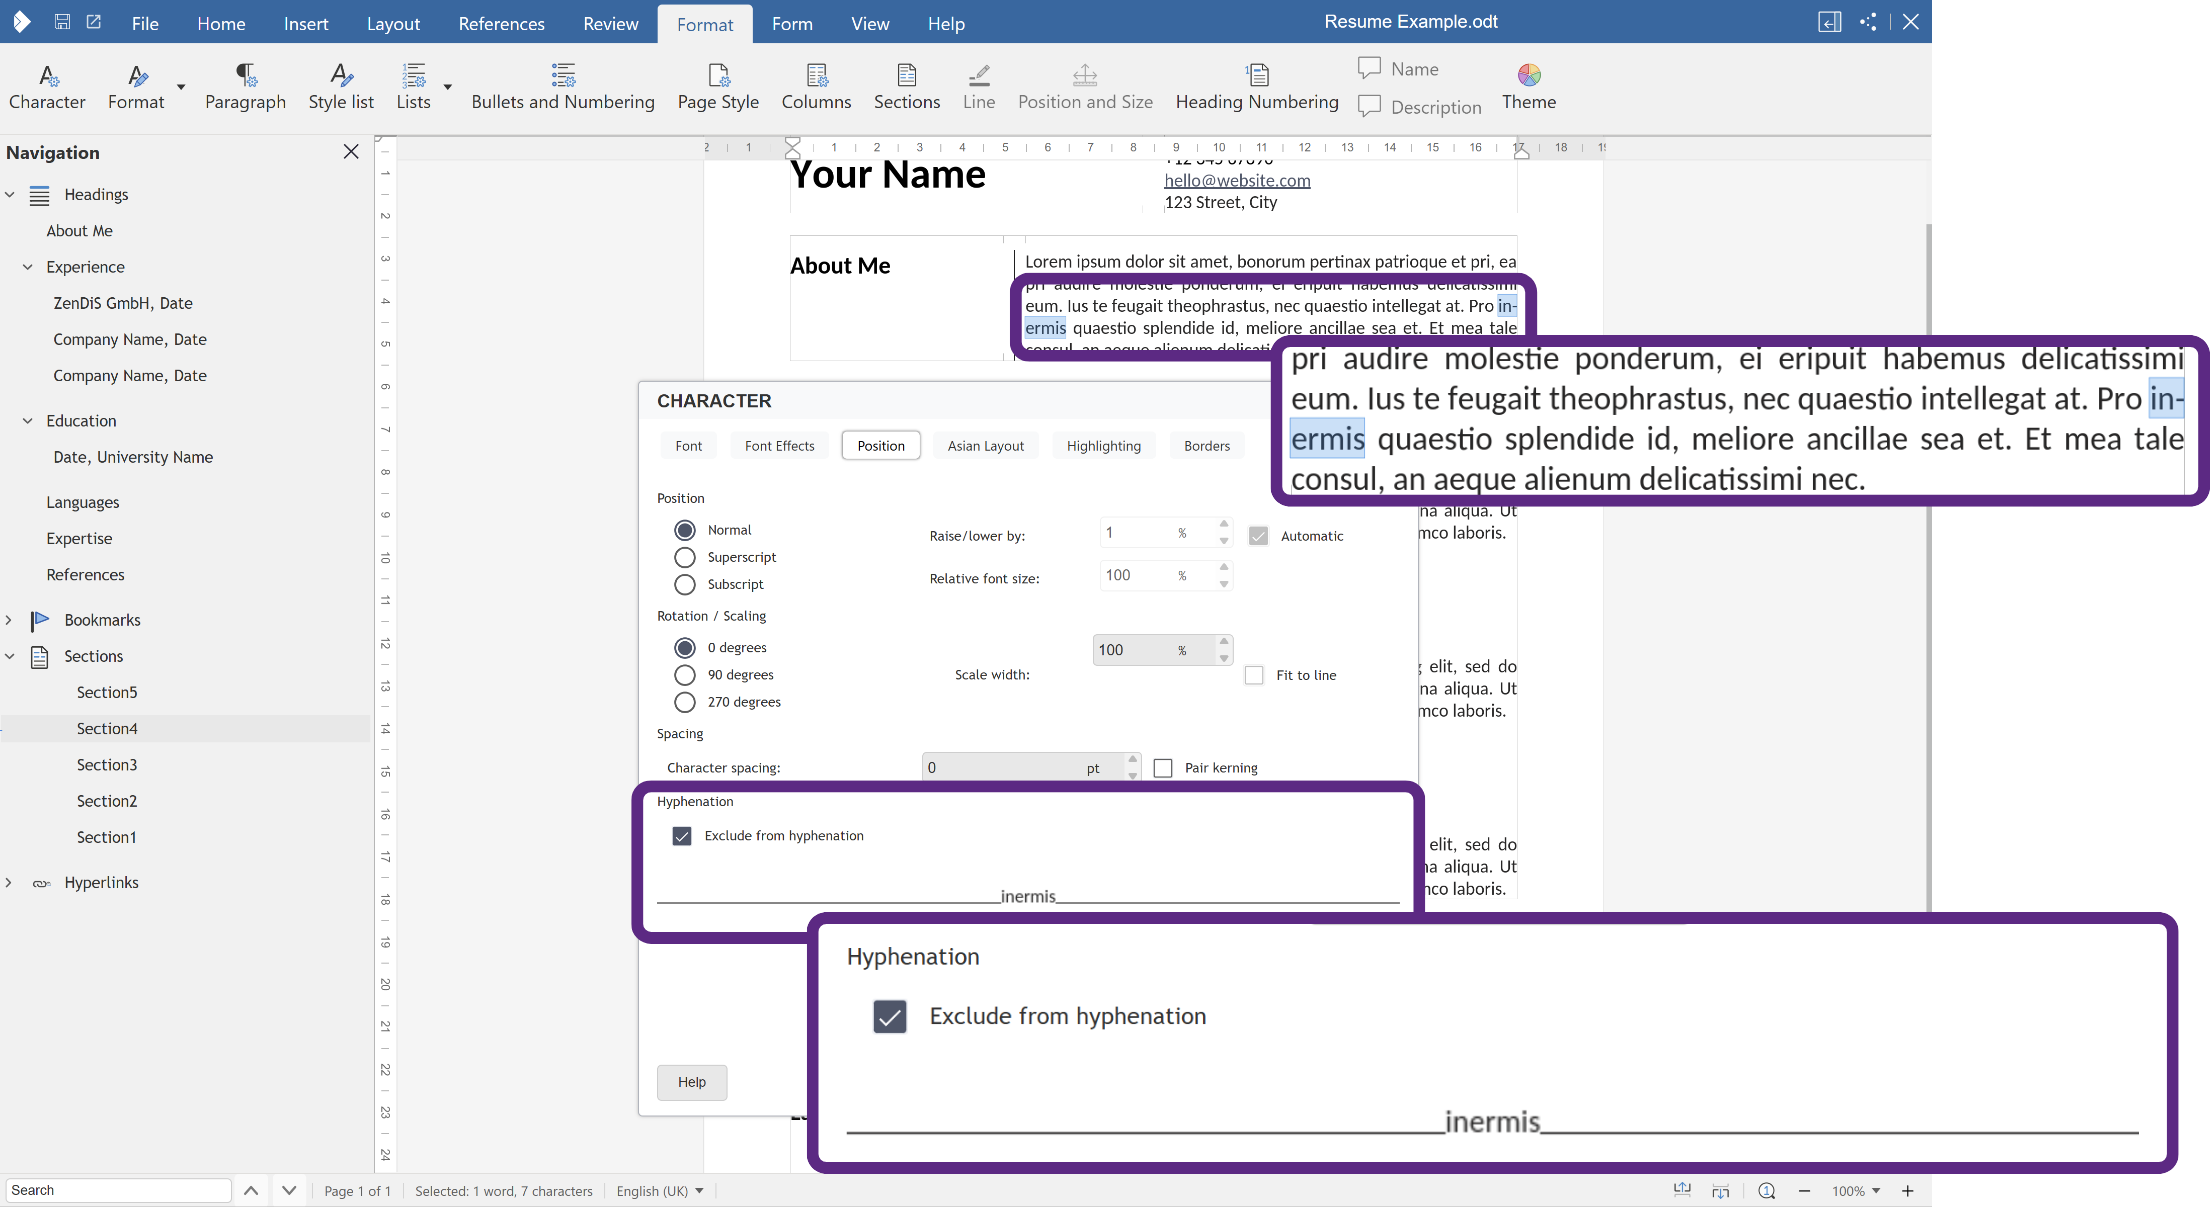Screen dimensions: 2211x1208
Task: Enable the Pair kerning checkbox
Action: coord(1163,768)
